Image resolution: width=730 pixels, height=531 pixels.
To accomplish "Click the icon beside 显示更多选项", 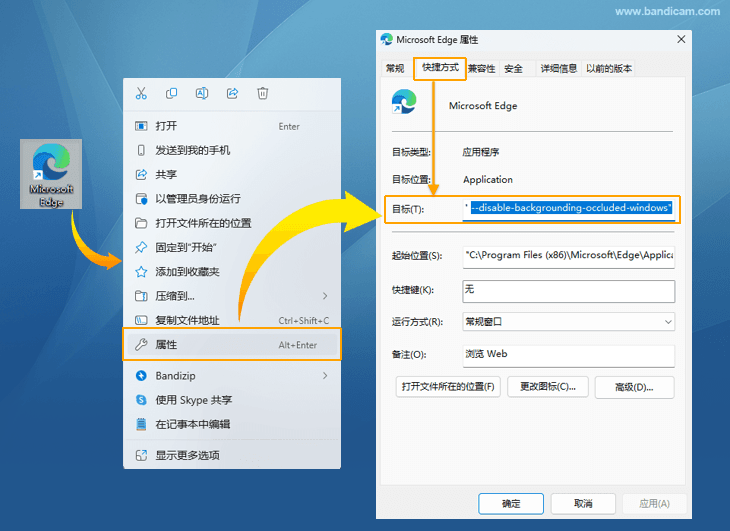I will [x=141, y=455].
